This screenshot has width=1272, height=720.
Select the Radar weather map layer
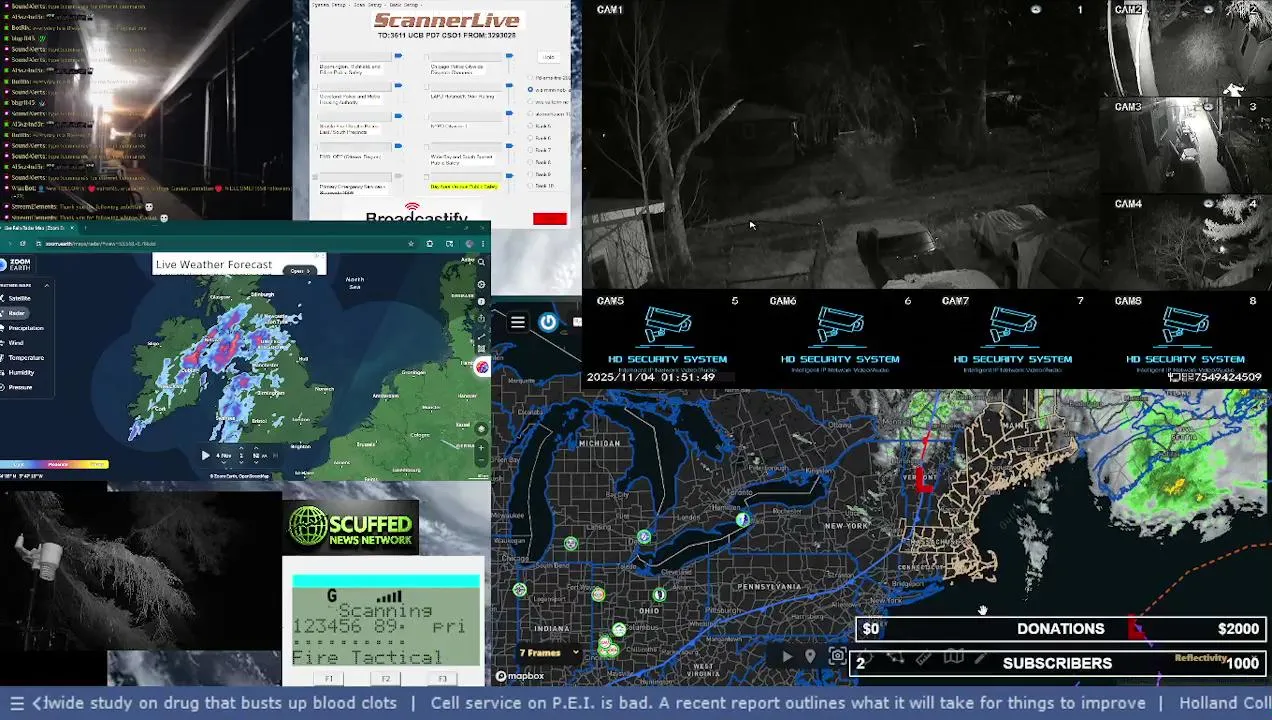tap(14, 313)
